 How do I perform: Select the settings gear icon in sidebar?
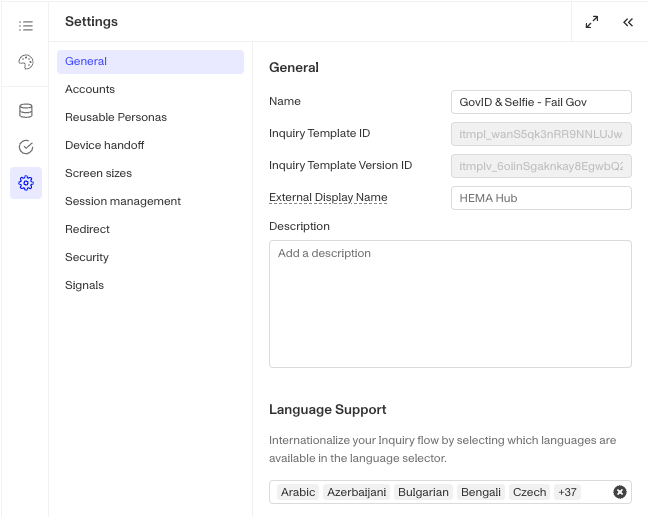pyautogui.click(x=26, y=183)
